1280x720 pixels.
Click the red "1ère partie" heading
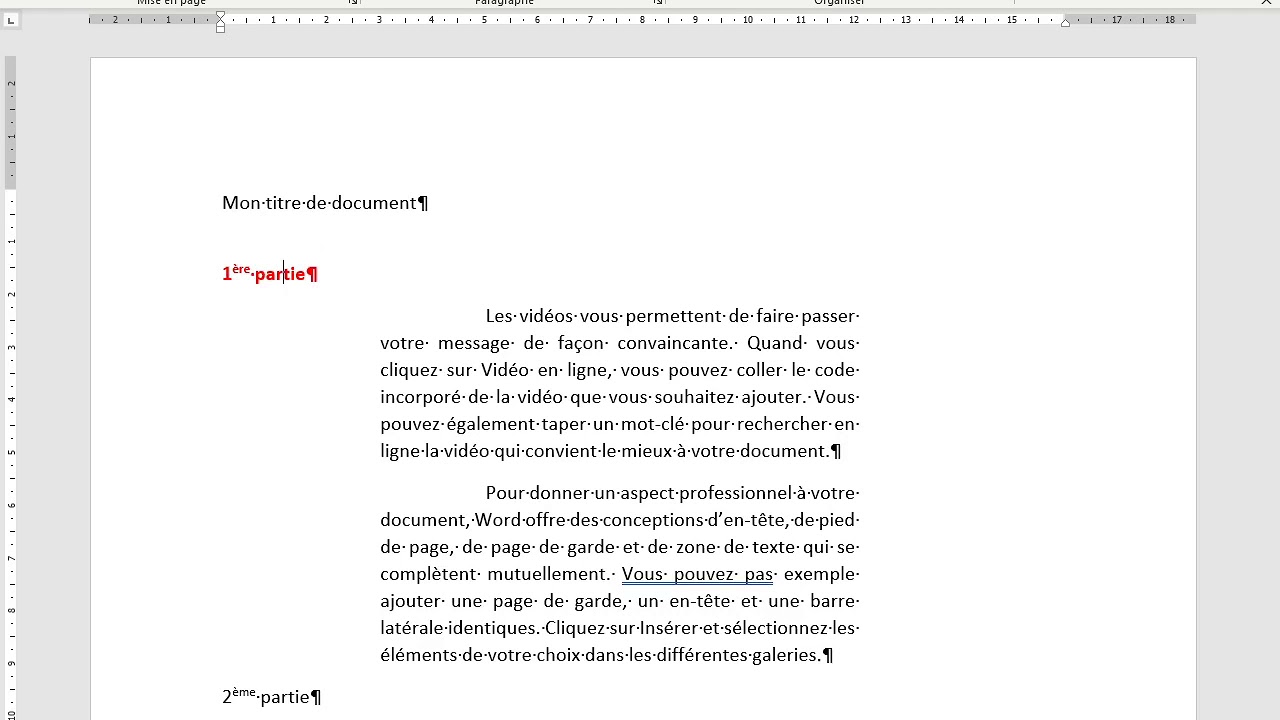click(x=263, y=273)
